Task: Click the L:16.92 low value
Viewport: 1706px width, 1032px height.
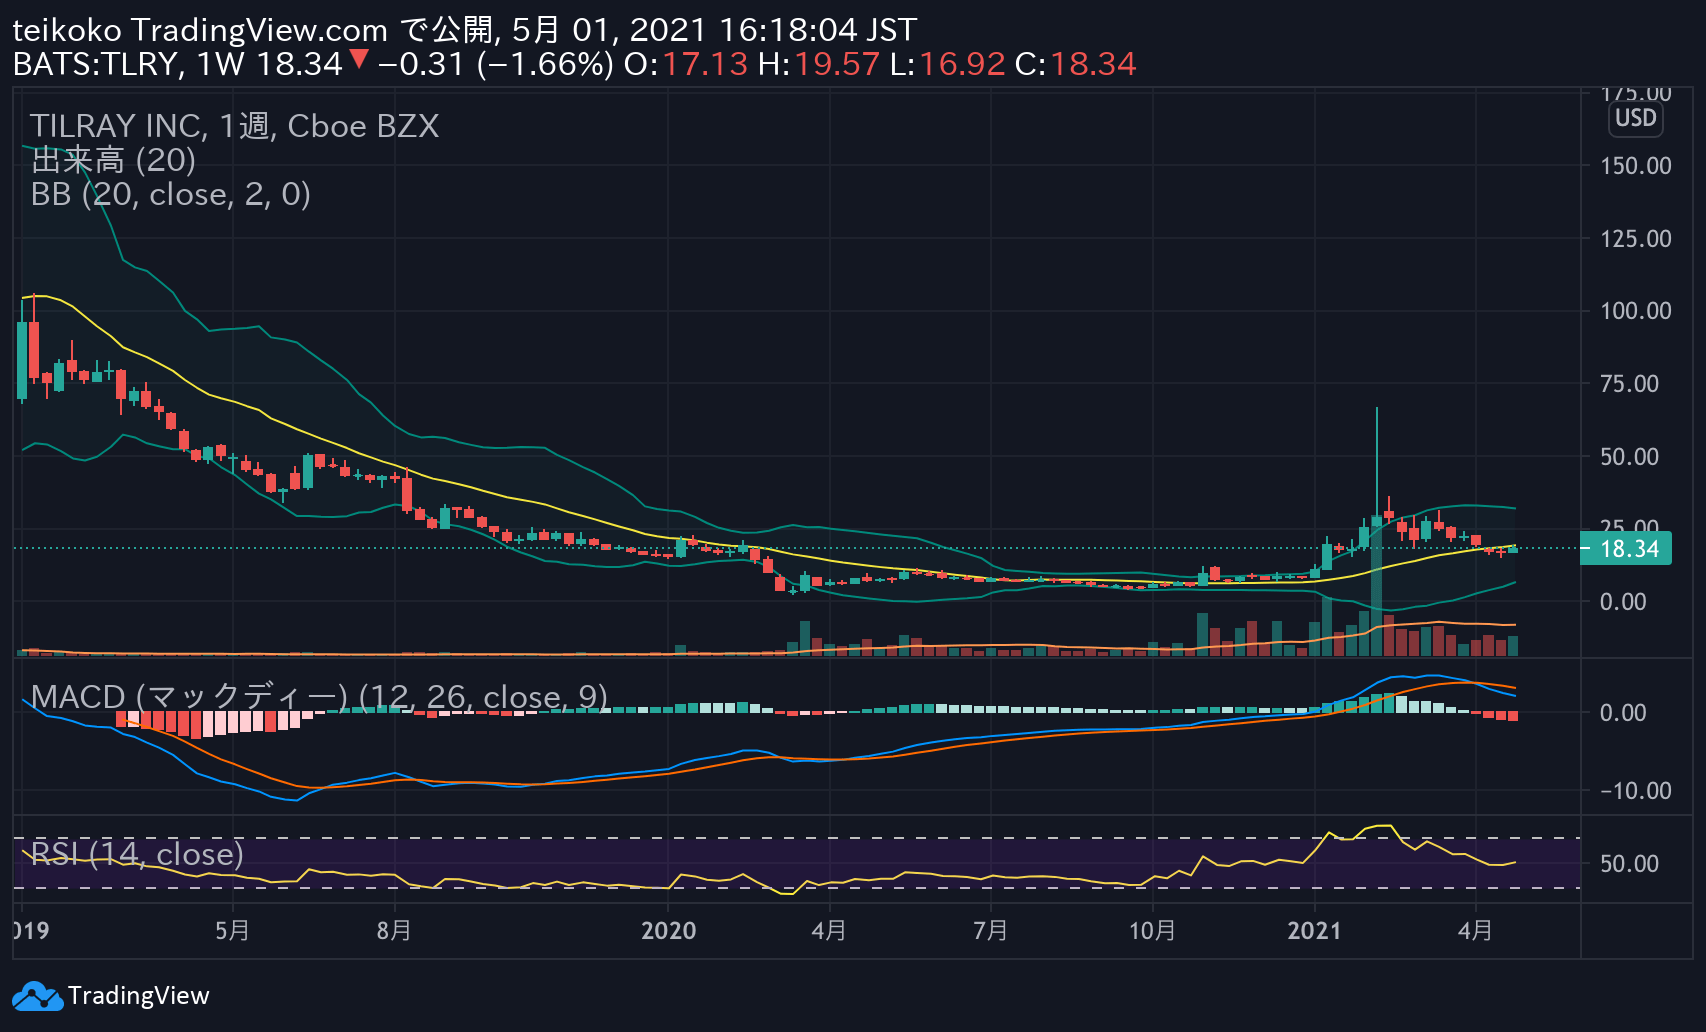Action: coord(947,65)
